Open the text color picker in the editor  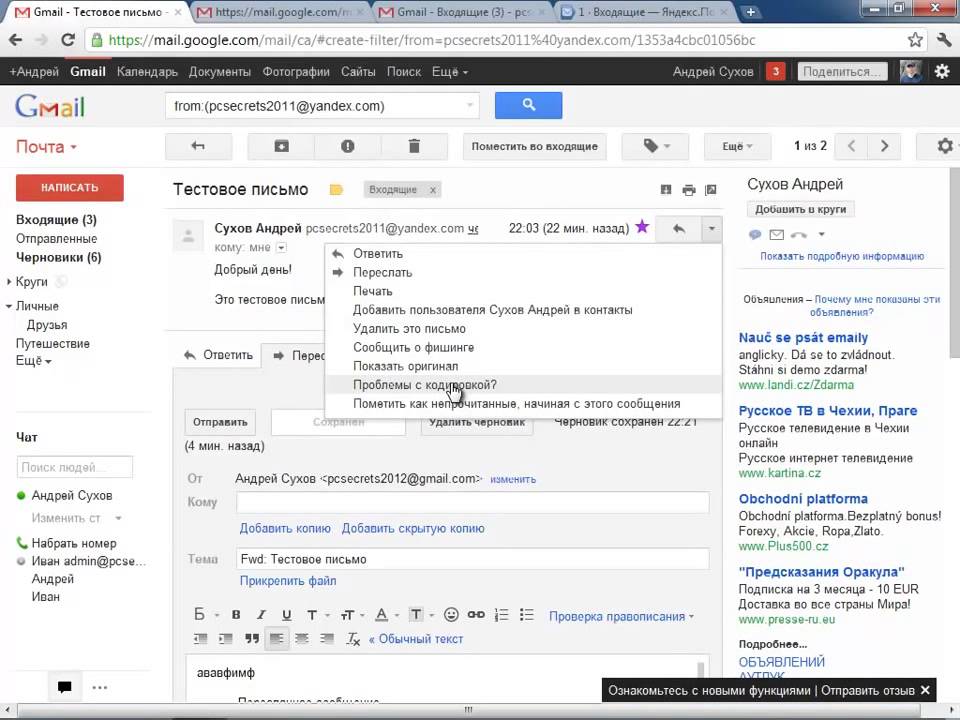383,615
